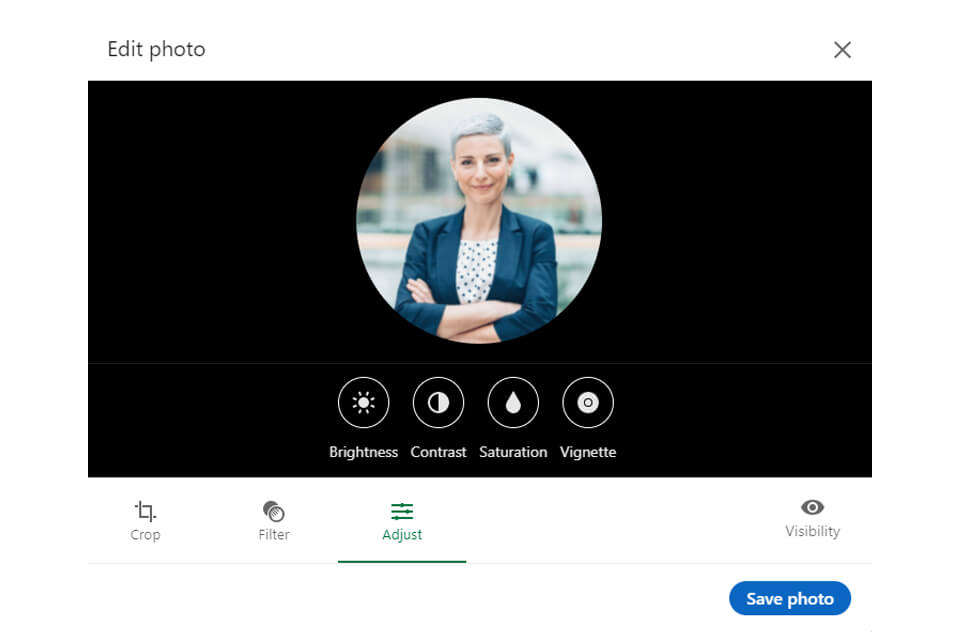Switch to the Filter tab

[274, 521]
